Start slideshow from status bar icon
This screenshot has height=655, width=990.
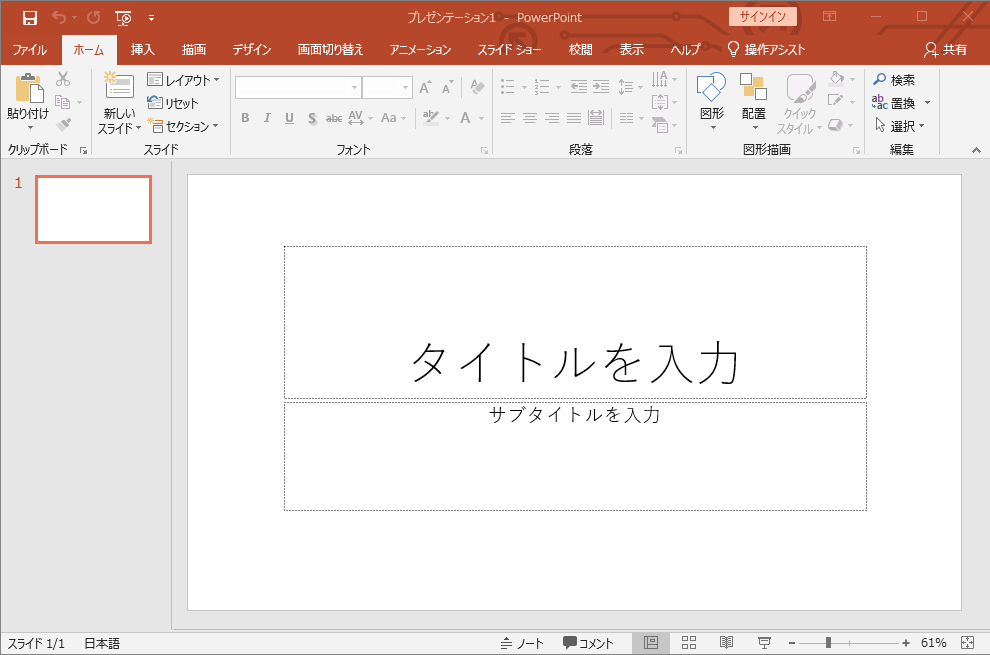click(764, 643)
